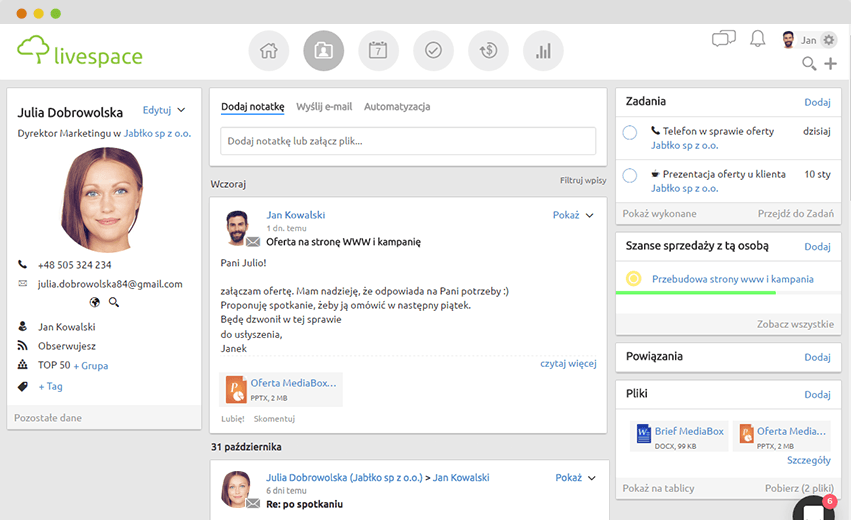Image resolution: width=851 pixels, height=520 pixels.
Task: Click the globe web search icon
Action: [x=94, y=302]
